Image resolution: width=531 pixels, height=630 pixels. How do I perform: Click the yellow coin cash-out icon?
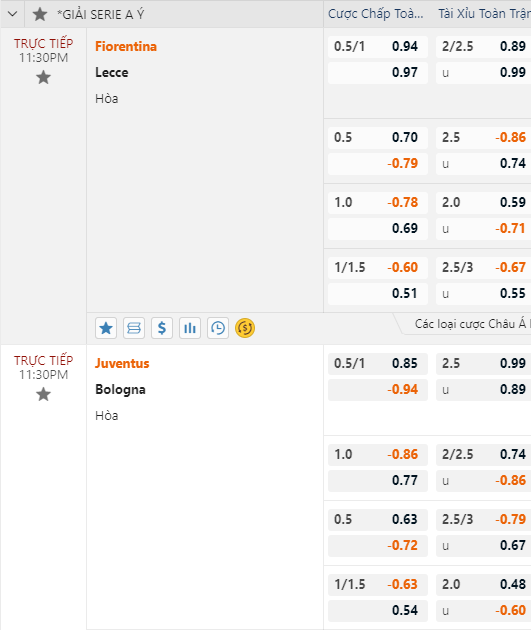pyautogui.click(x=245, y=328)
